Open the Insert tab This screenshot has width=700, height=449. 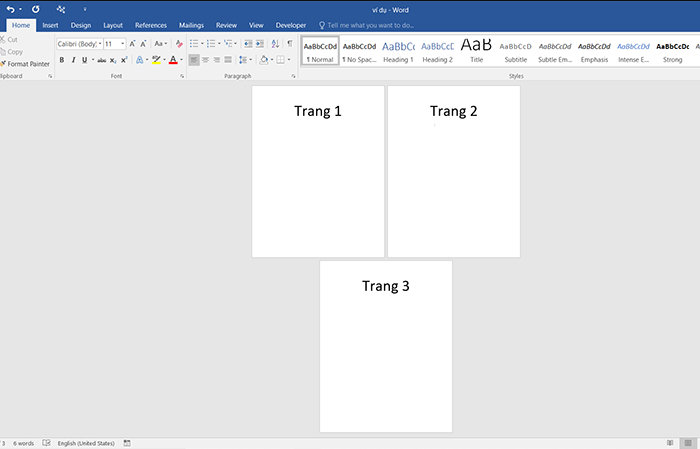tap(50, 25)
